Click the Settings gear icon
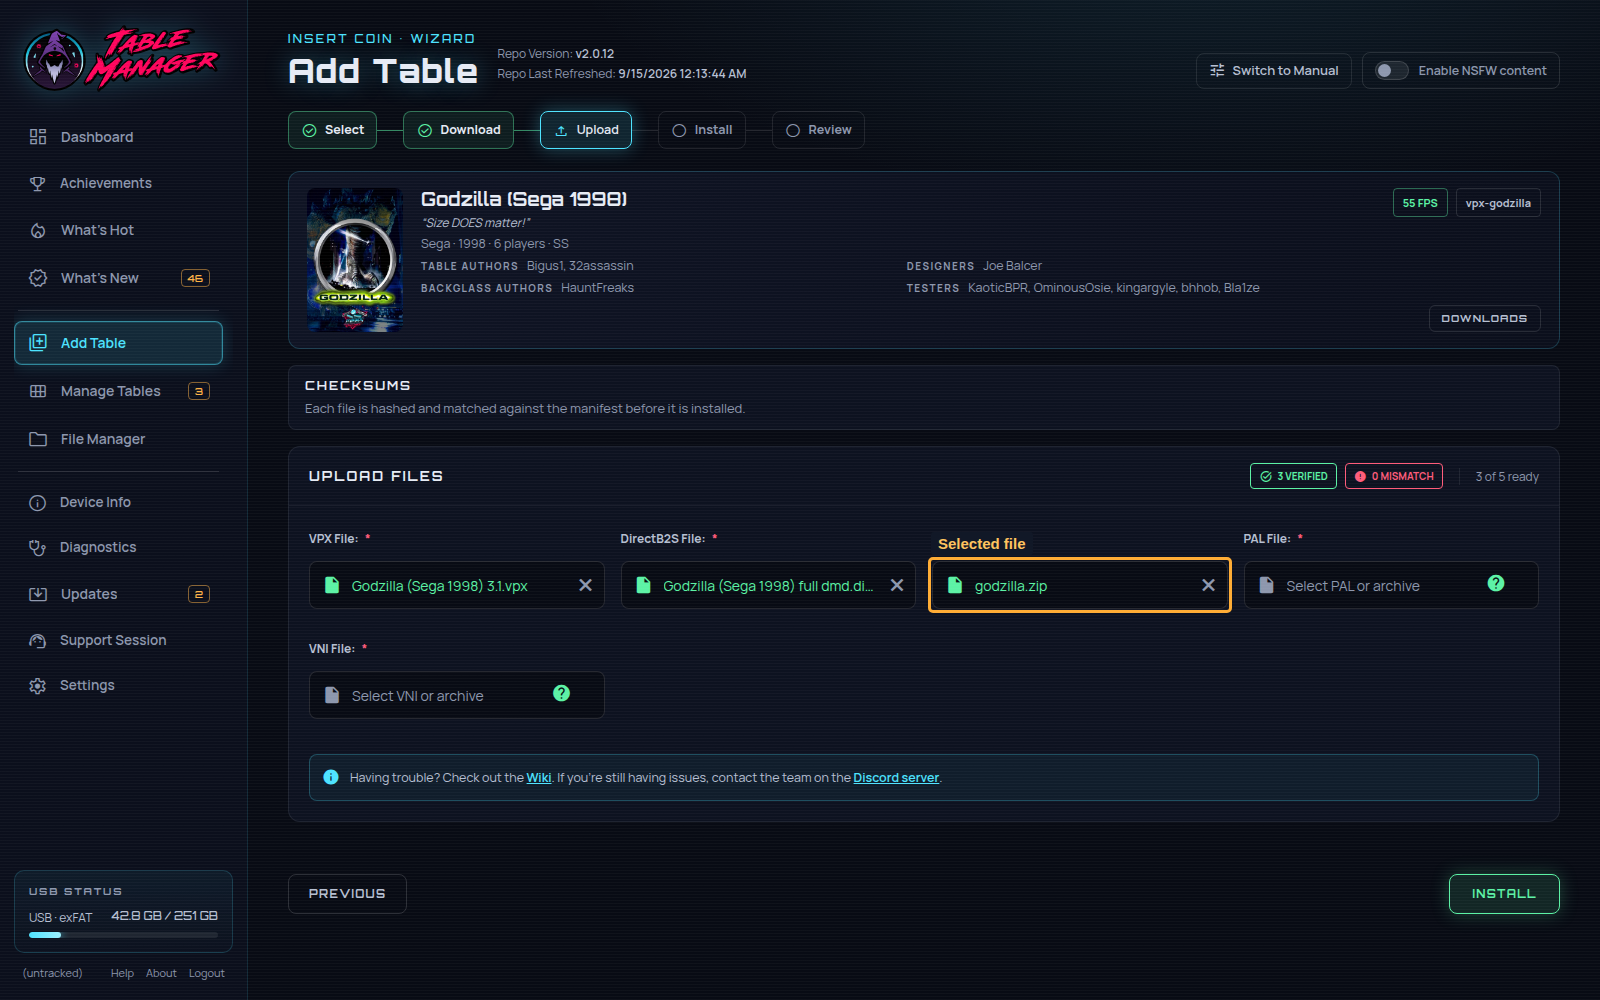This screenshot has width=1600, height=1000. (38, 685)
